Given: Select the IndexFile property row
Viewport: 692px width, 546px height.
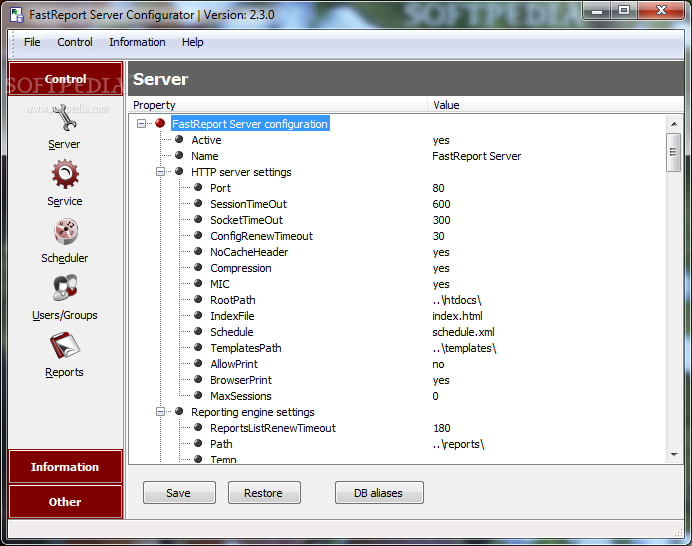Looking at the screenshot, I should (232, 316).
